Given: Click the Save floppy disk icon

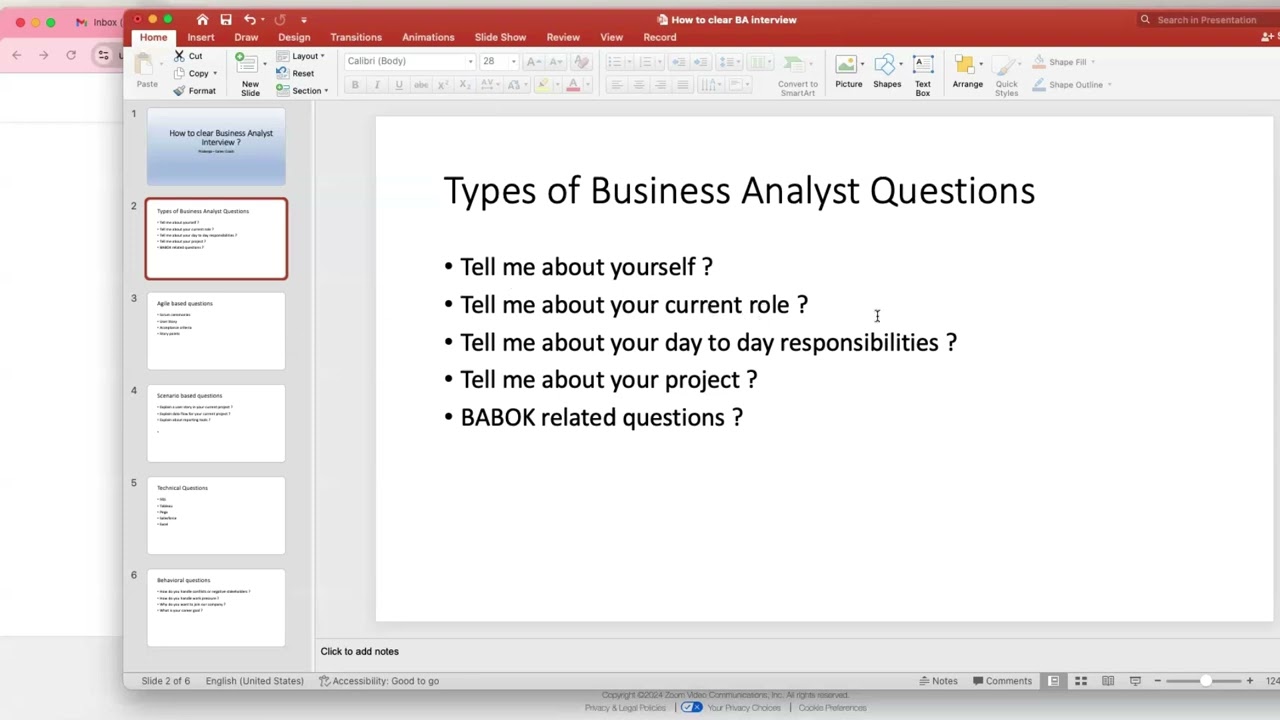Looking at the screenshot, I should tap(226, 19).
